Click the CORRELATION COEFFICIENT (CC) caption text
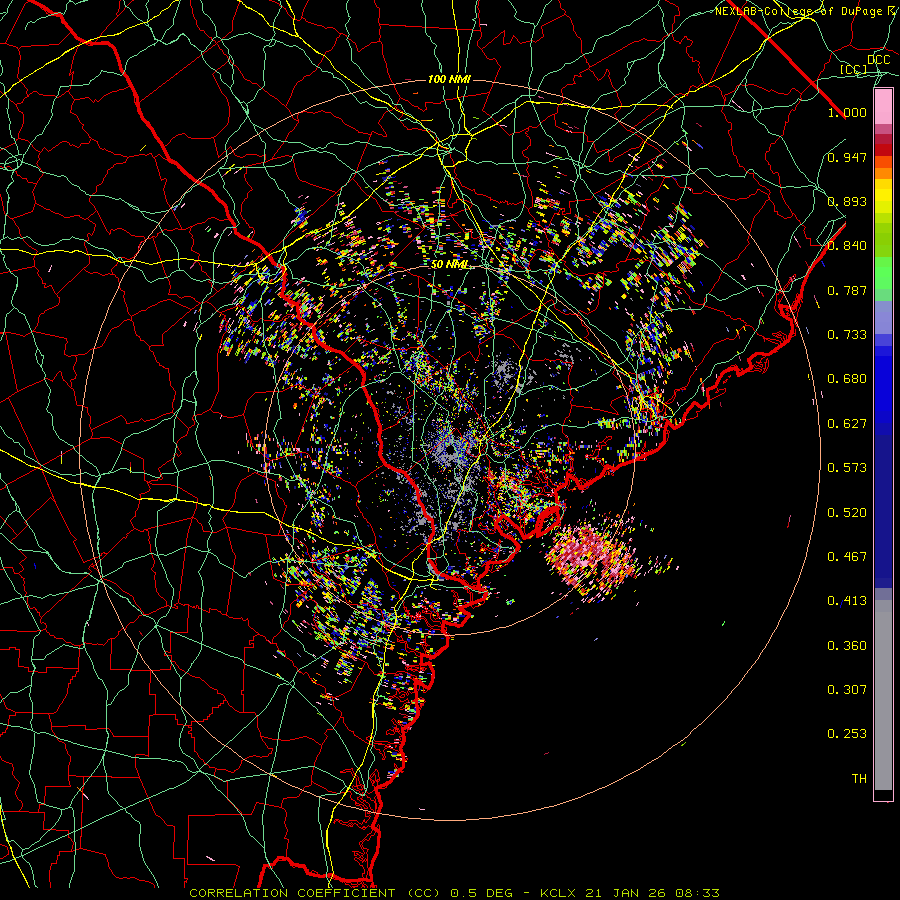 pyautogui.click(x=315, y=893)
